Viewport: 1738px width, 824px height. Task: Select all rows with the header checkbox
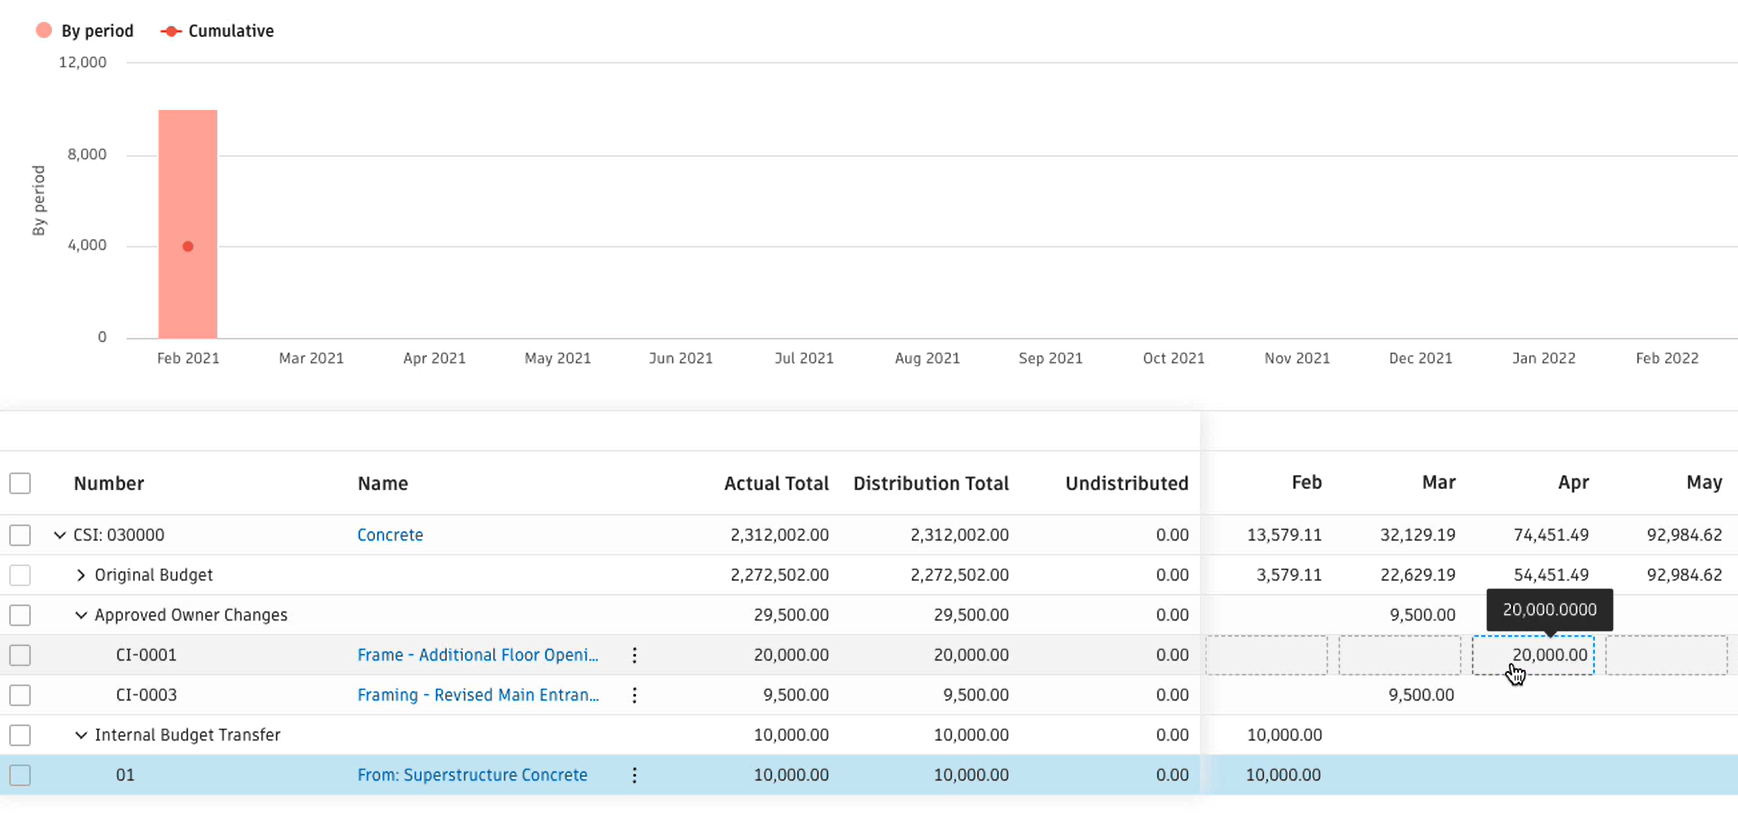coord(20,483)
